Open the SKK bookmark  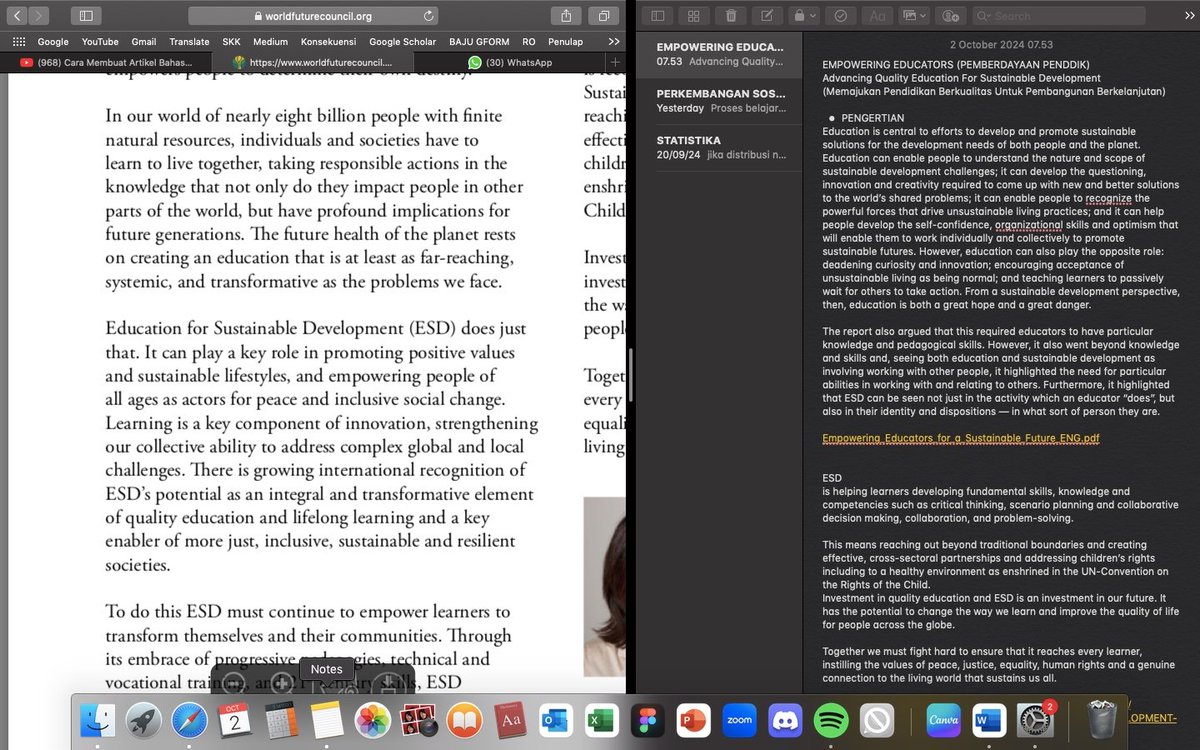click(x=232, y=42)
